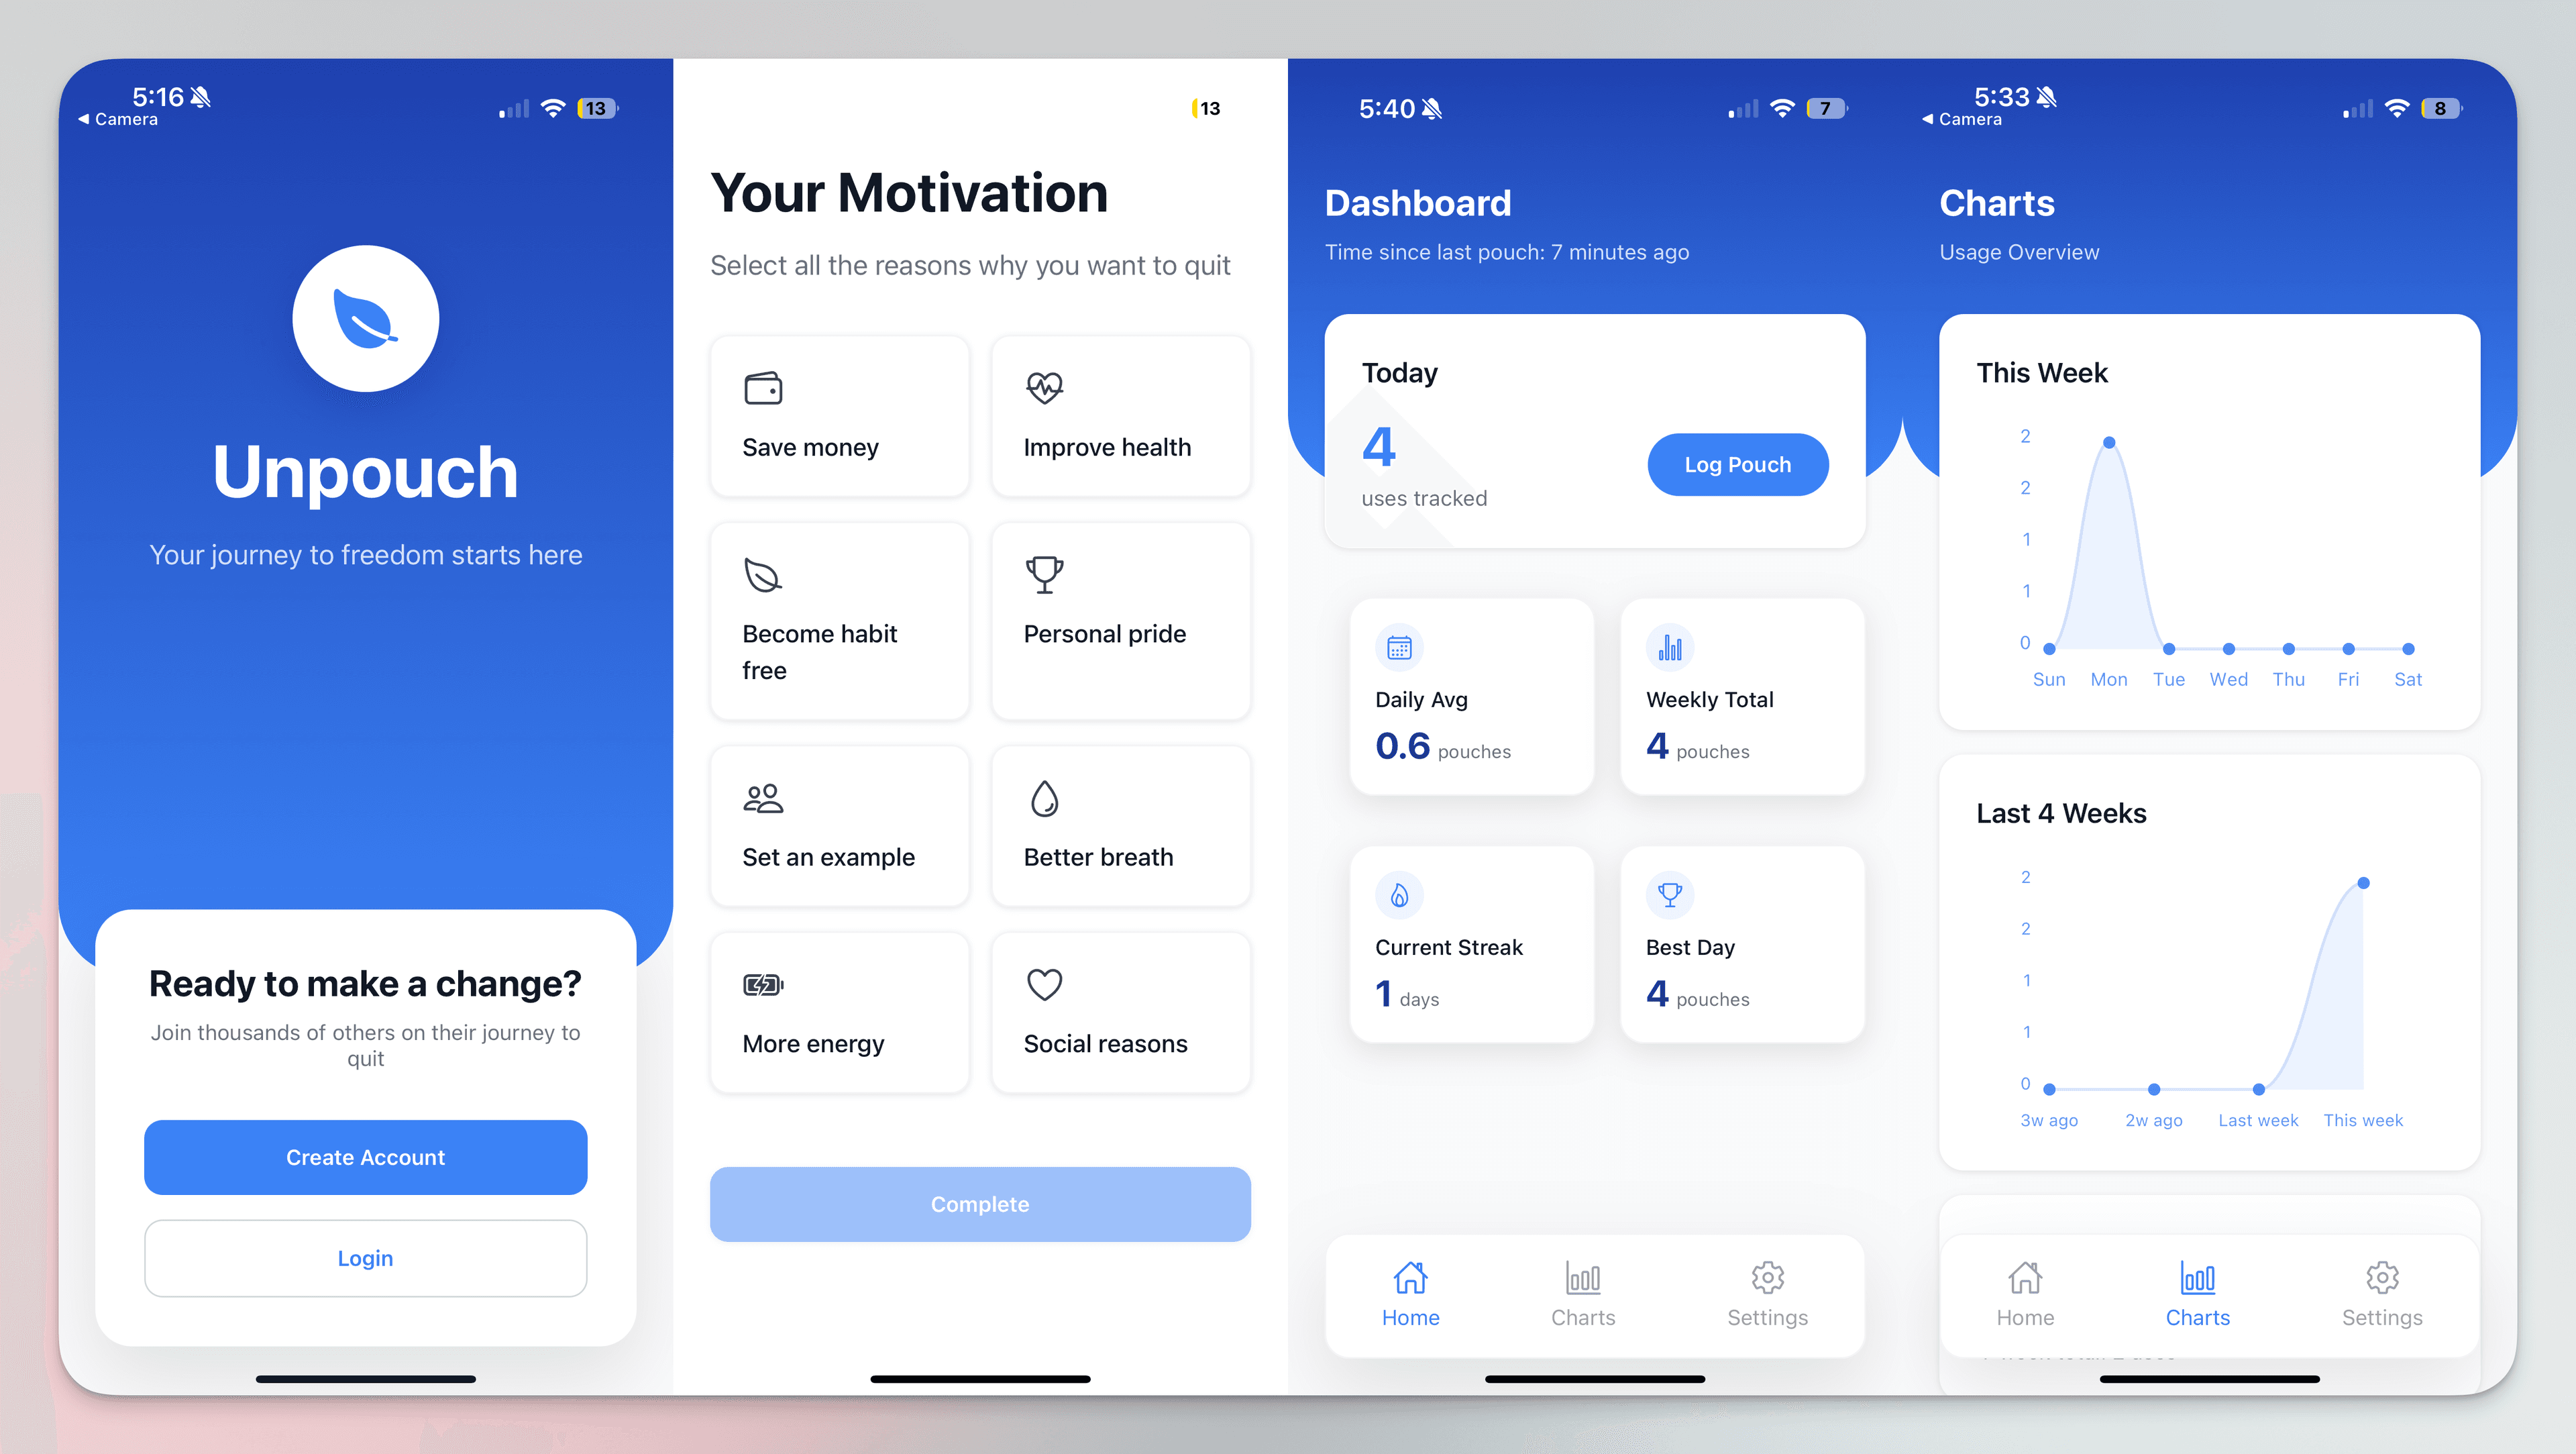
Task: Select the More energy battery icon
Action: tap(763, 985)
